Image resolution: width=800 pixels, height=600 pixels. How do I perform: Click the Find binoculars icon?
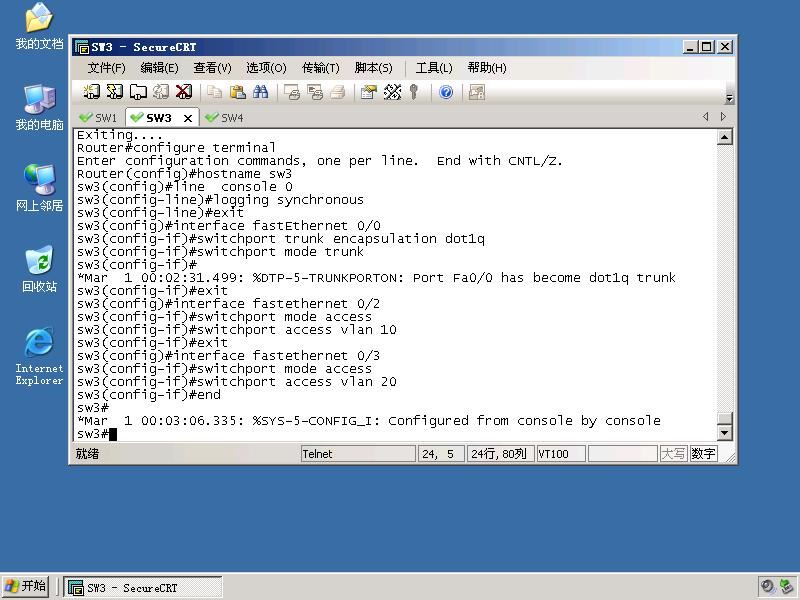[x=260, y=92]
